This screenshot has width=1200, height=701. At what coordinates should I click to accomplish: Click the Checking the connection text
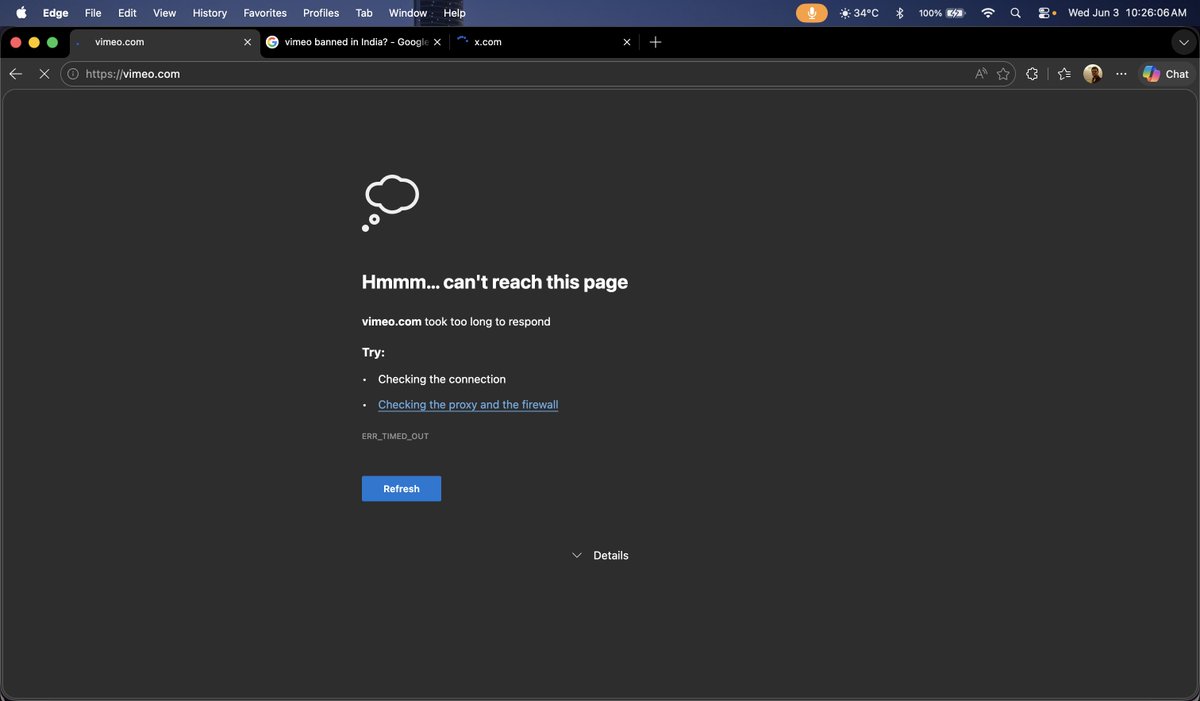point(442,379)
